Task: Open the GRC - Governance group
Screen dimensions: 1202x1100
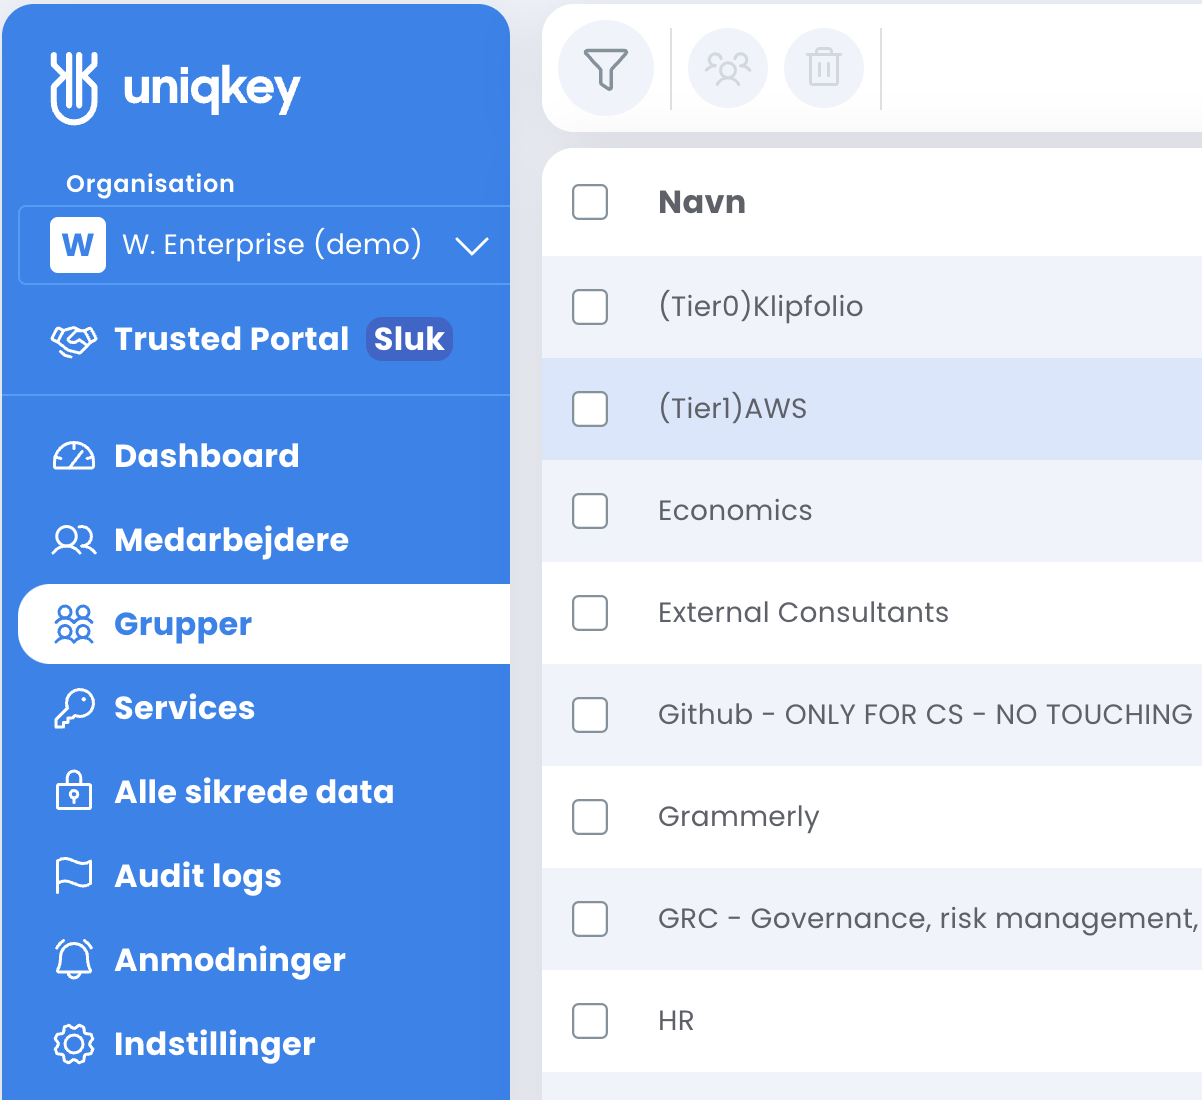Action: click(928, 919)
